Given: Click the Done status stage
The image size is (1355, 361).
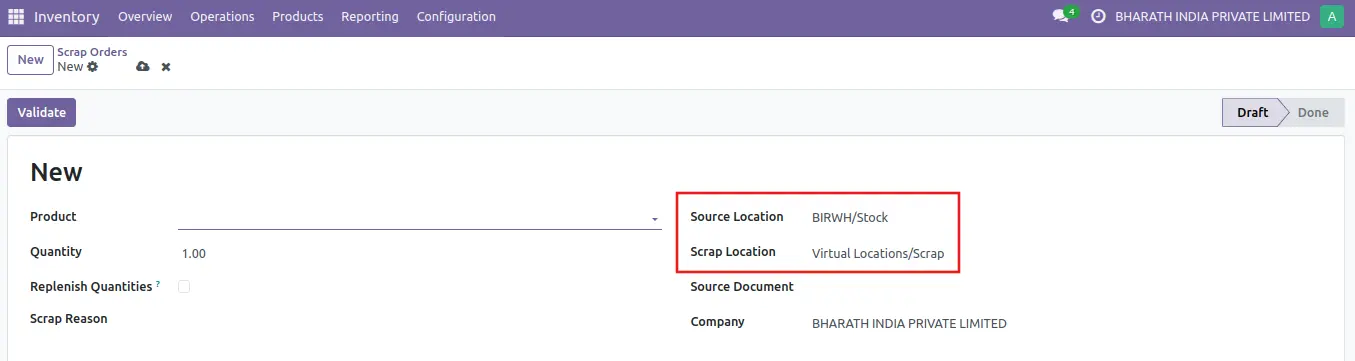Looking at the screenshot, I should [1313, 113].
